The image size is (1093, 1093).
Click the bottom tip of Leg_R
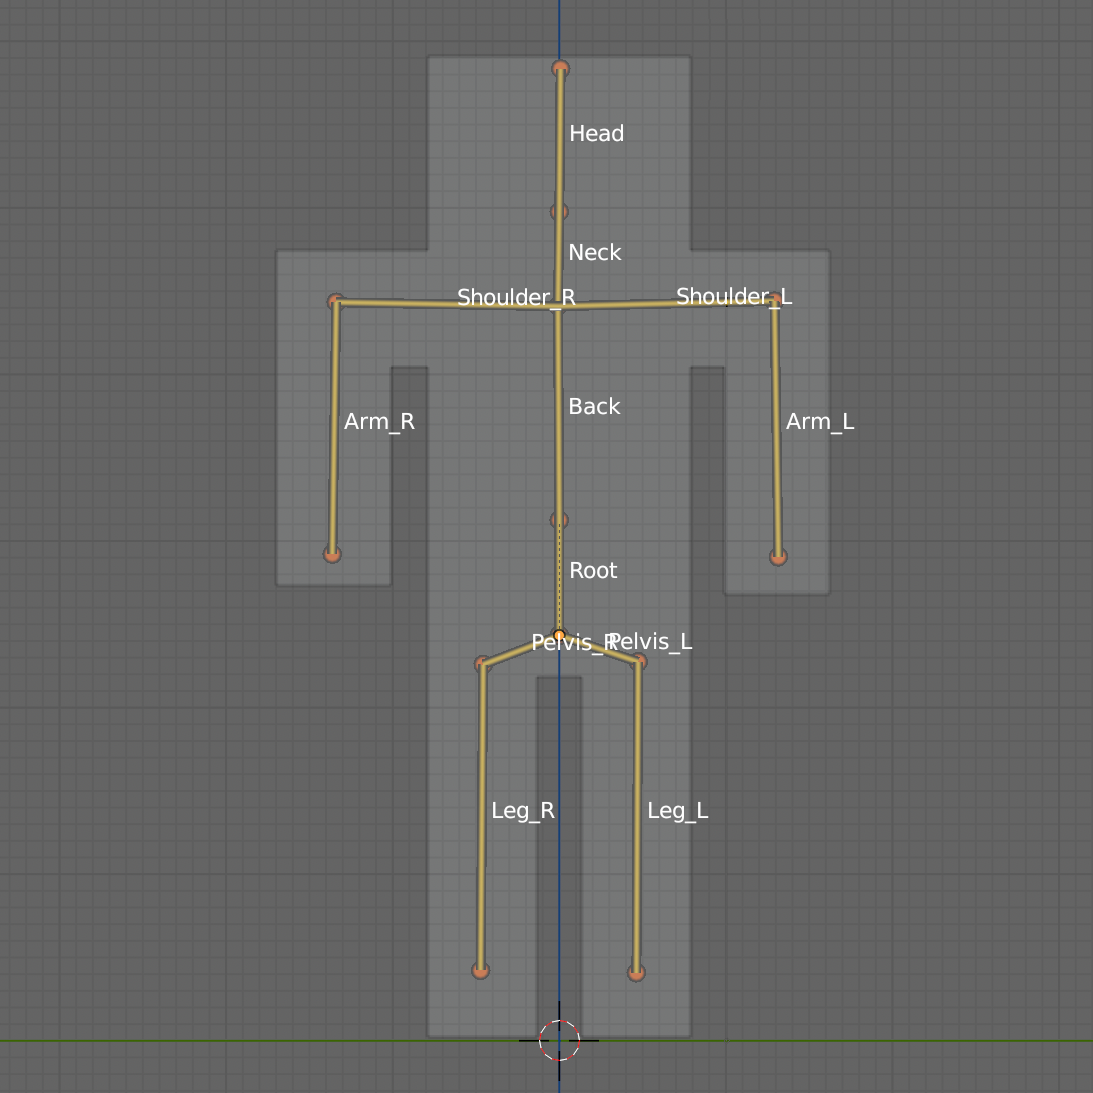tap(481, 970)
